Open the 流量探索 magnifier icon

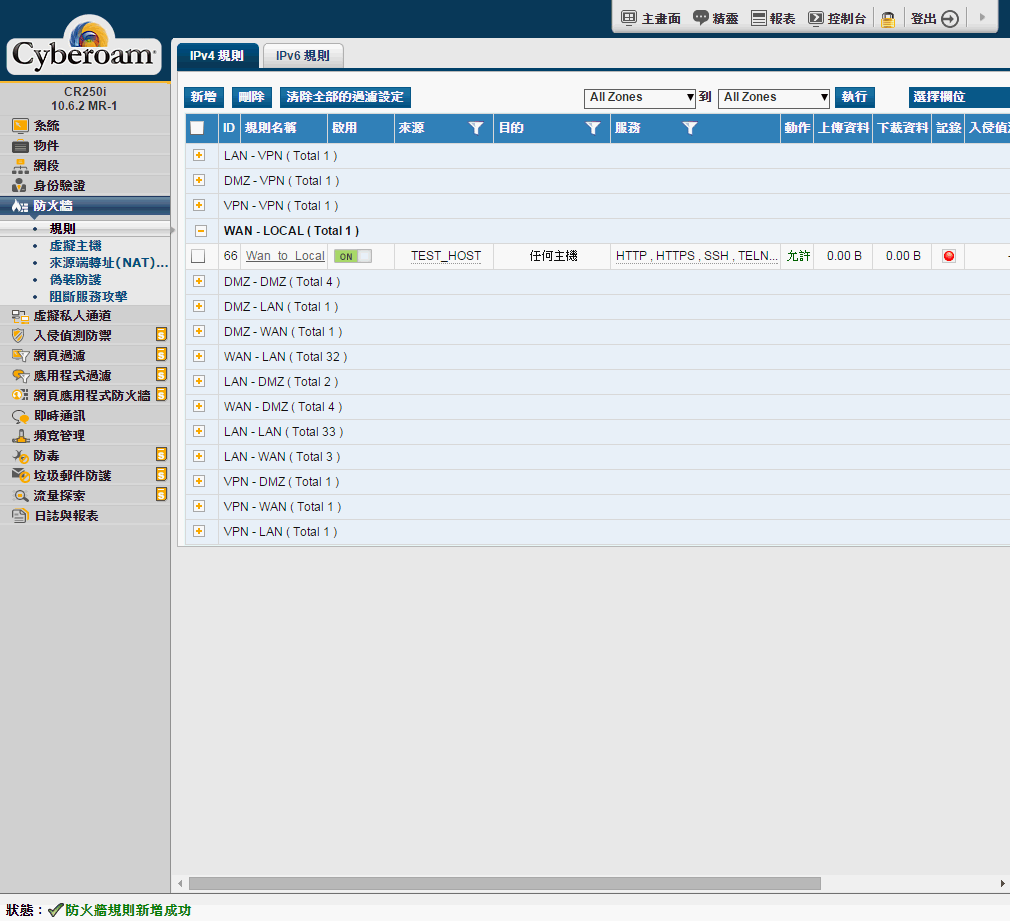click(20, 496)
